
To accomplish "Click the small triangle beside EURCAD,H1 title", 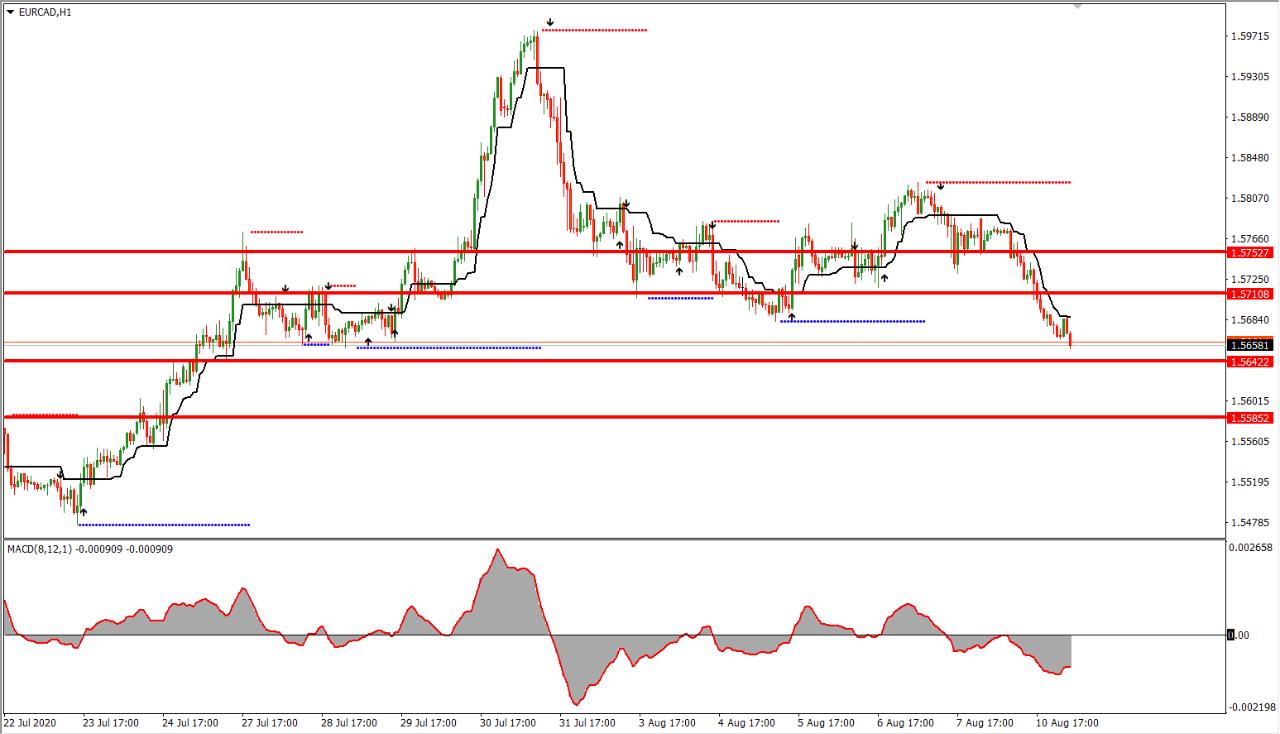I will coord(10,12).
